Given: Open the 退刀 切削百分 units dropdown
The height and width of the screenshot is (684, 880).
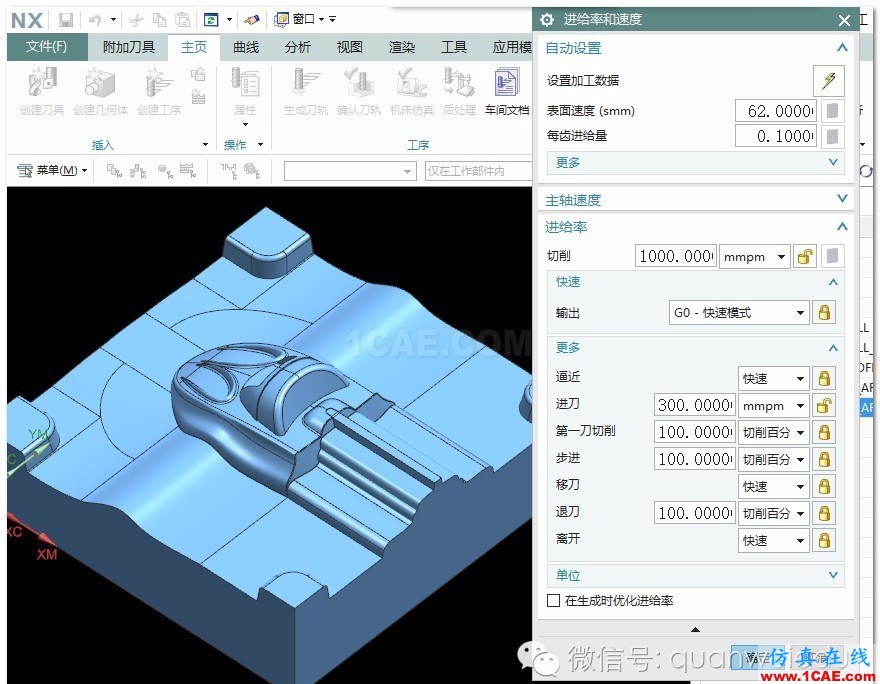Looking at the screenshot, I should 773,513.
